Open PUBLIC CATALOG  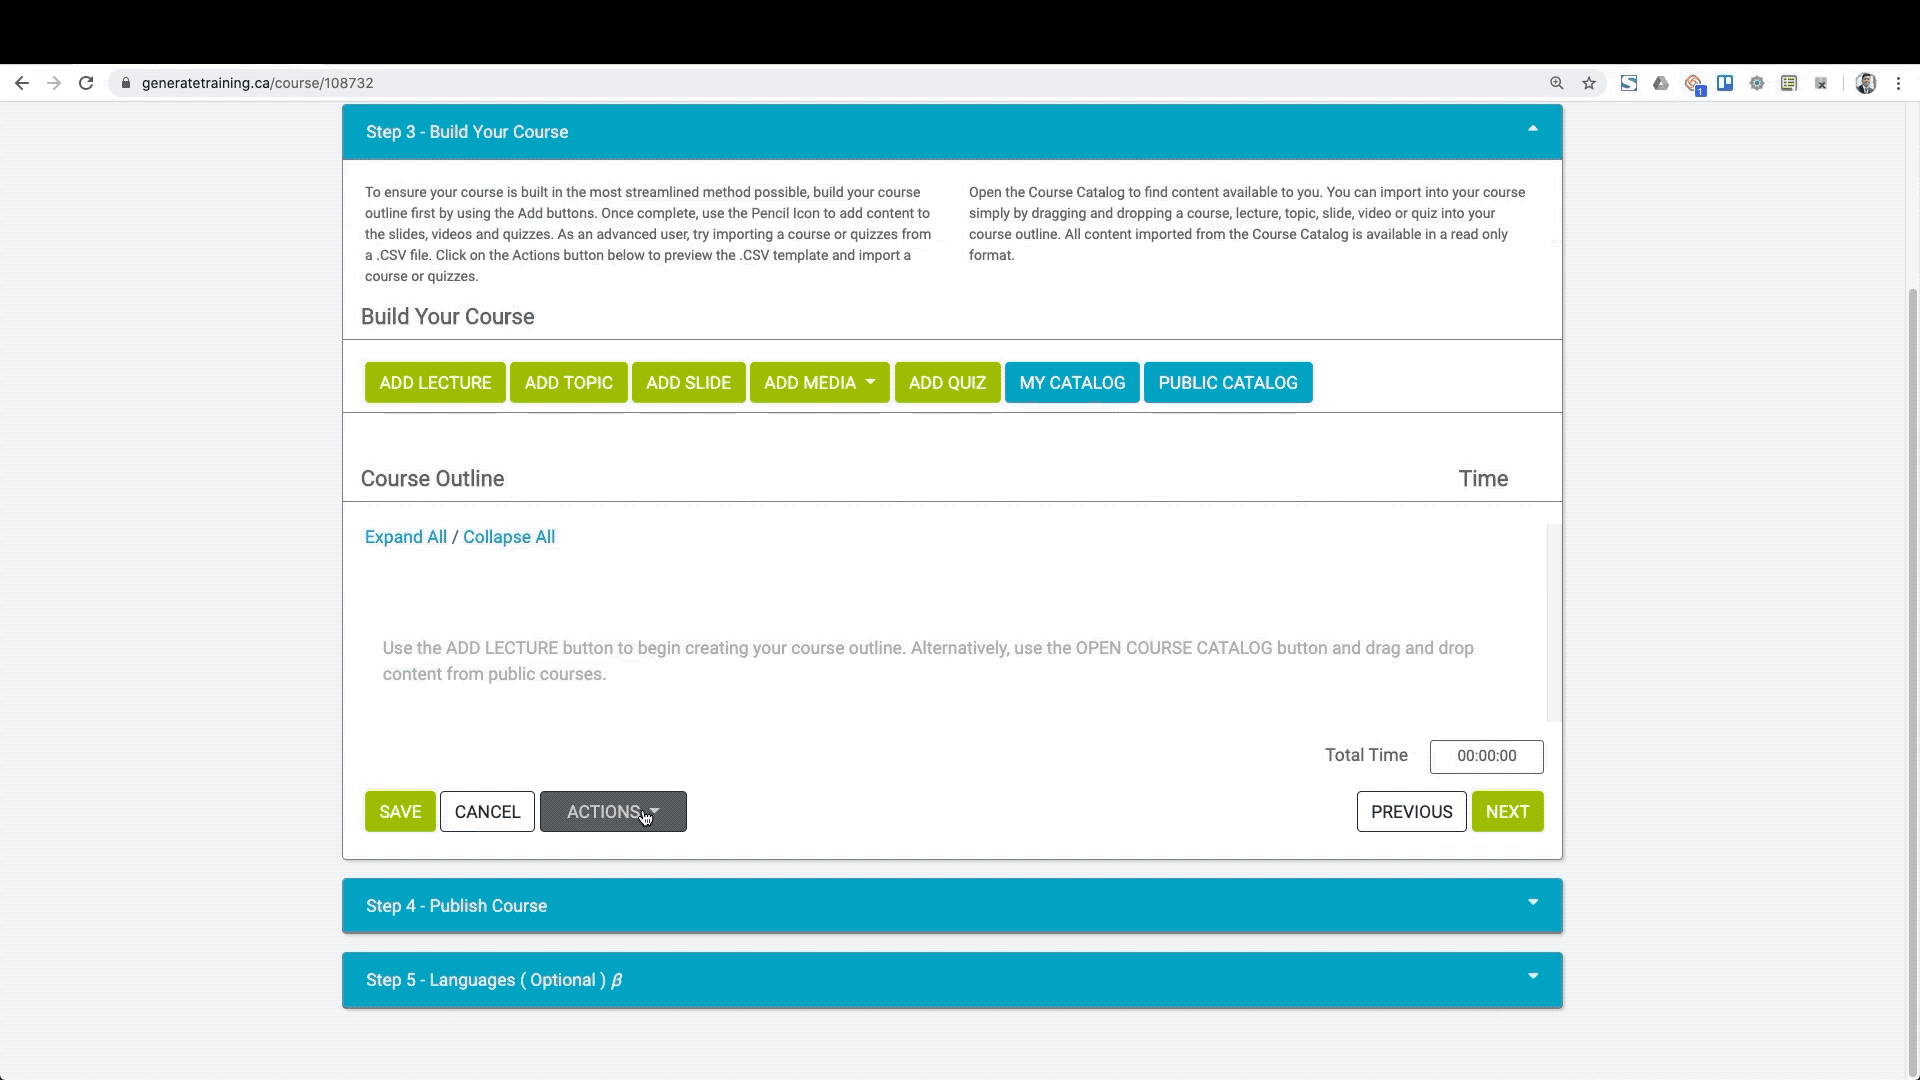pos(1228,383)
